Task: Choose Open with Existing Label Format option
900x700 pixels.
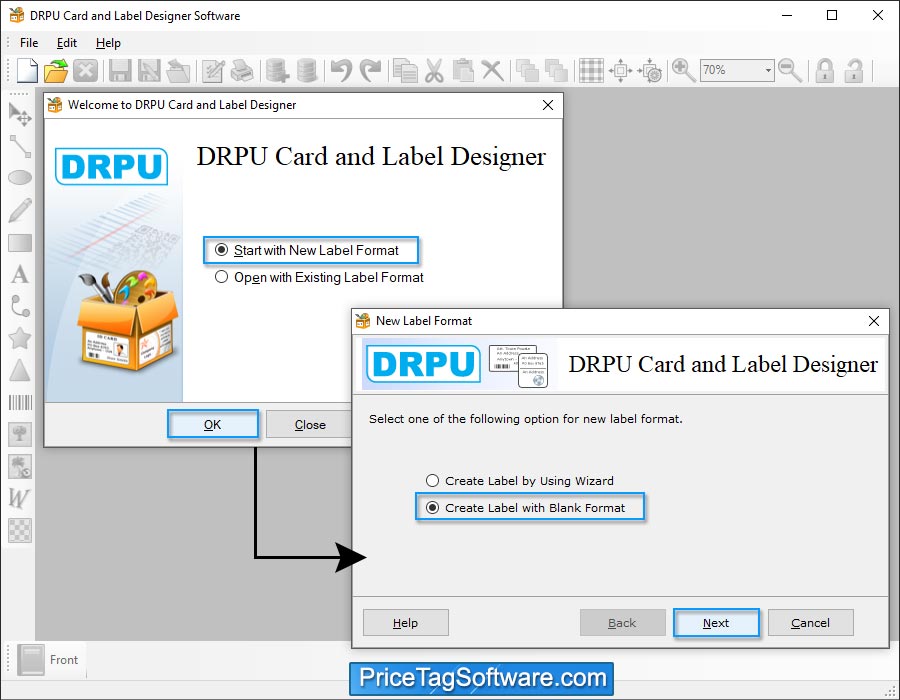Action: click(319, 277)
